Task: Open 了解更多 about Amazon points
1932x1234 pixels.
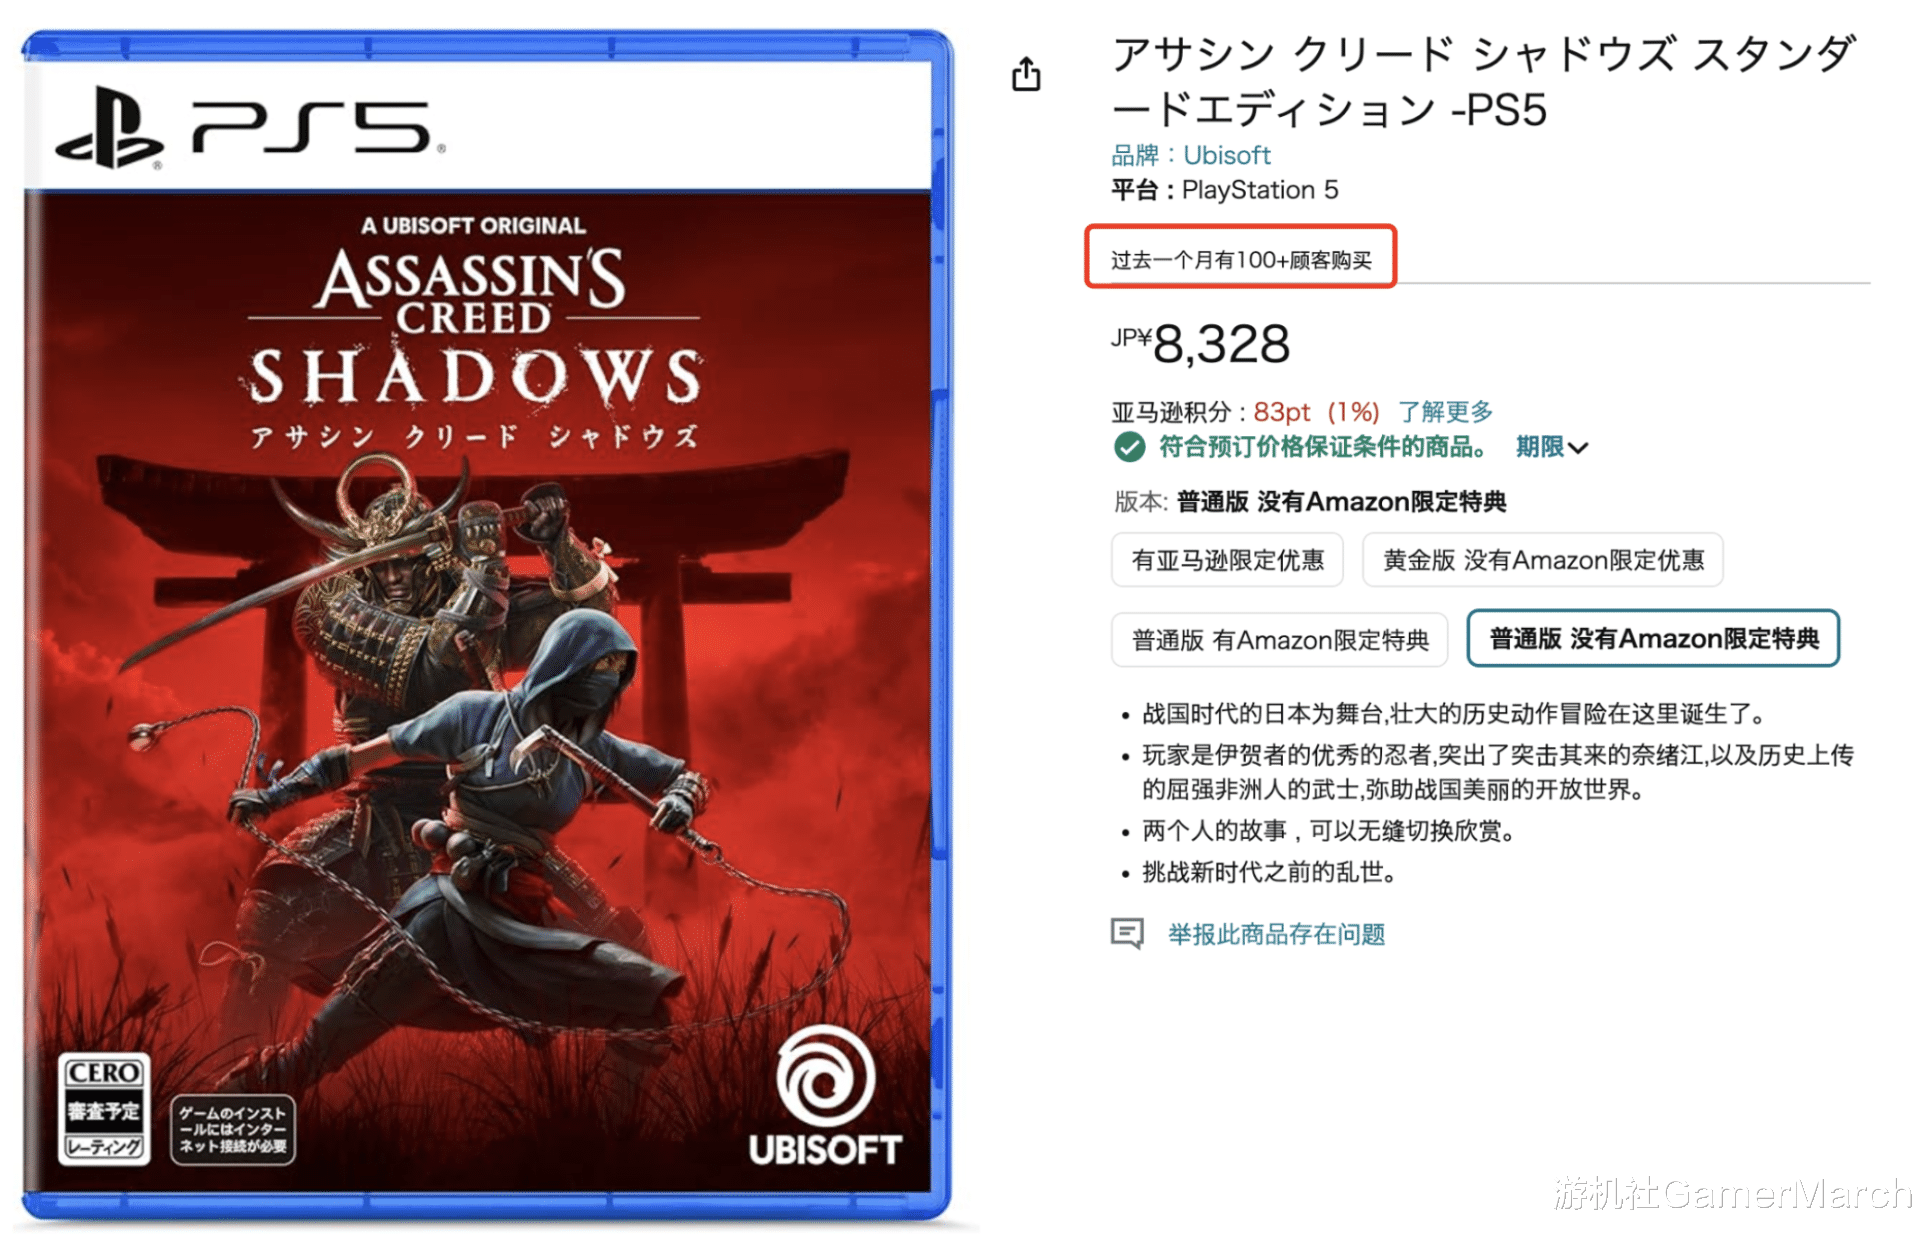Action: click(x=1445, y=412)
